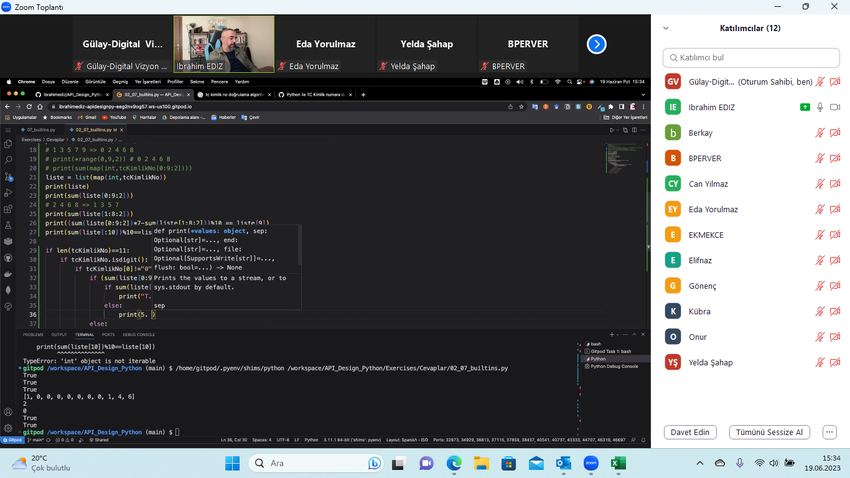Image resolution: width=850 pixels, height=478 pixels.
Task: Click the bookmark star in Chrome address bar
Action: 521,107
